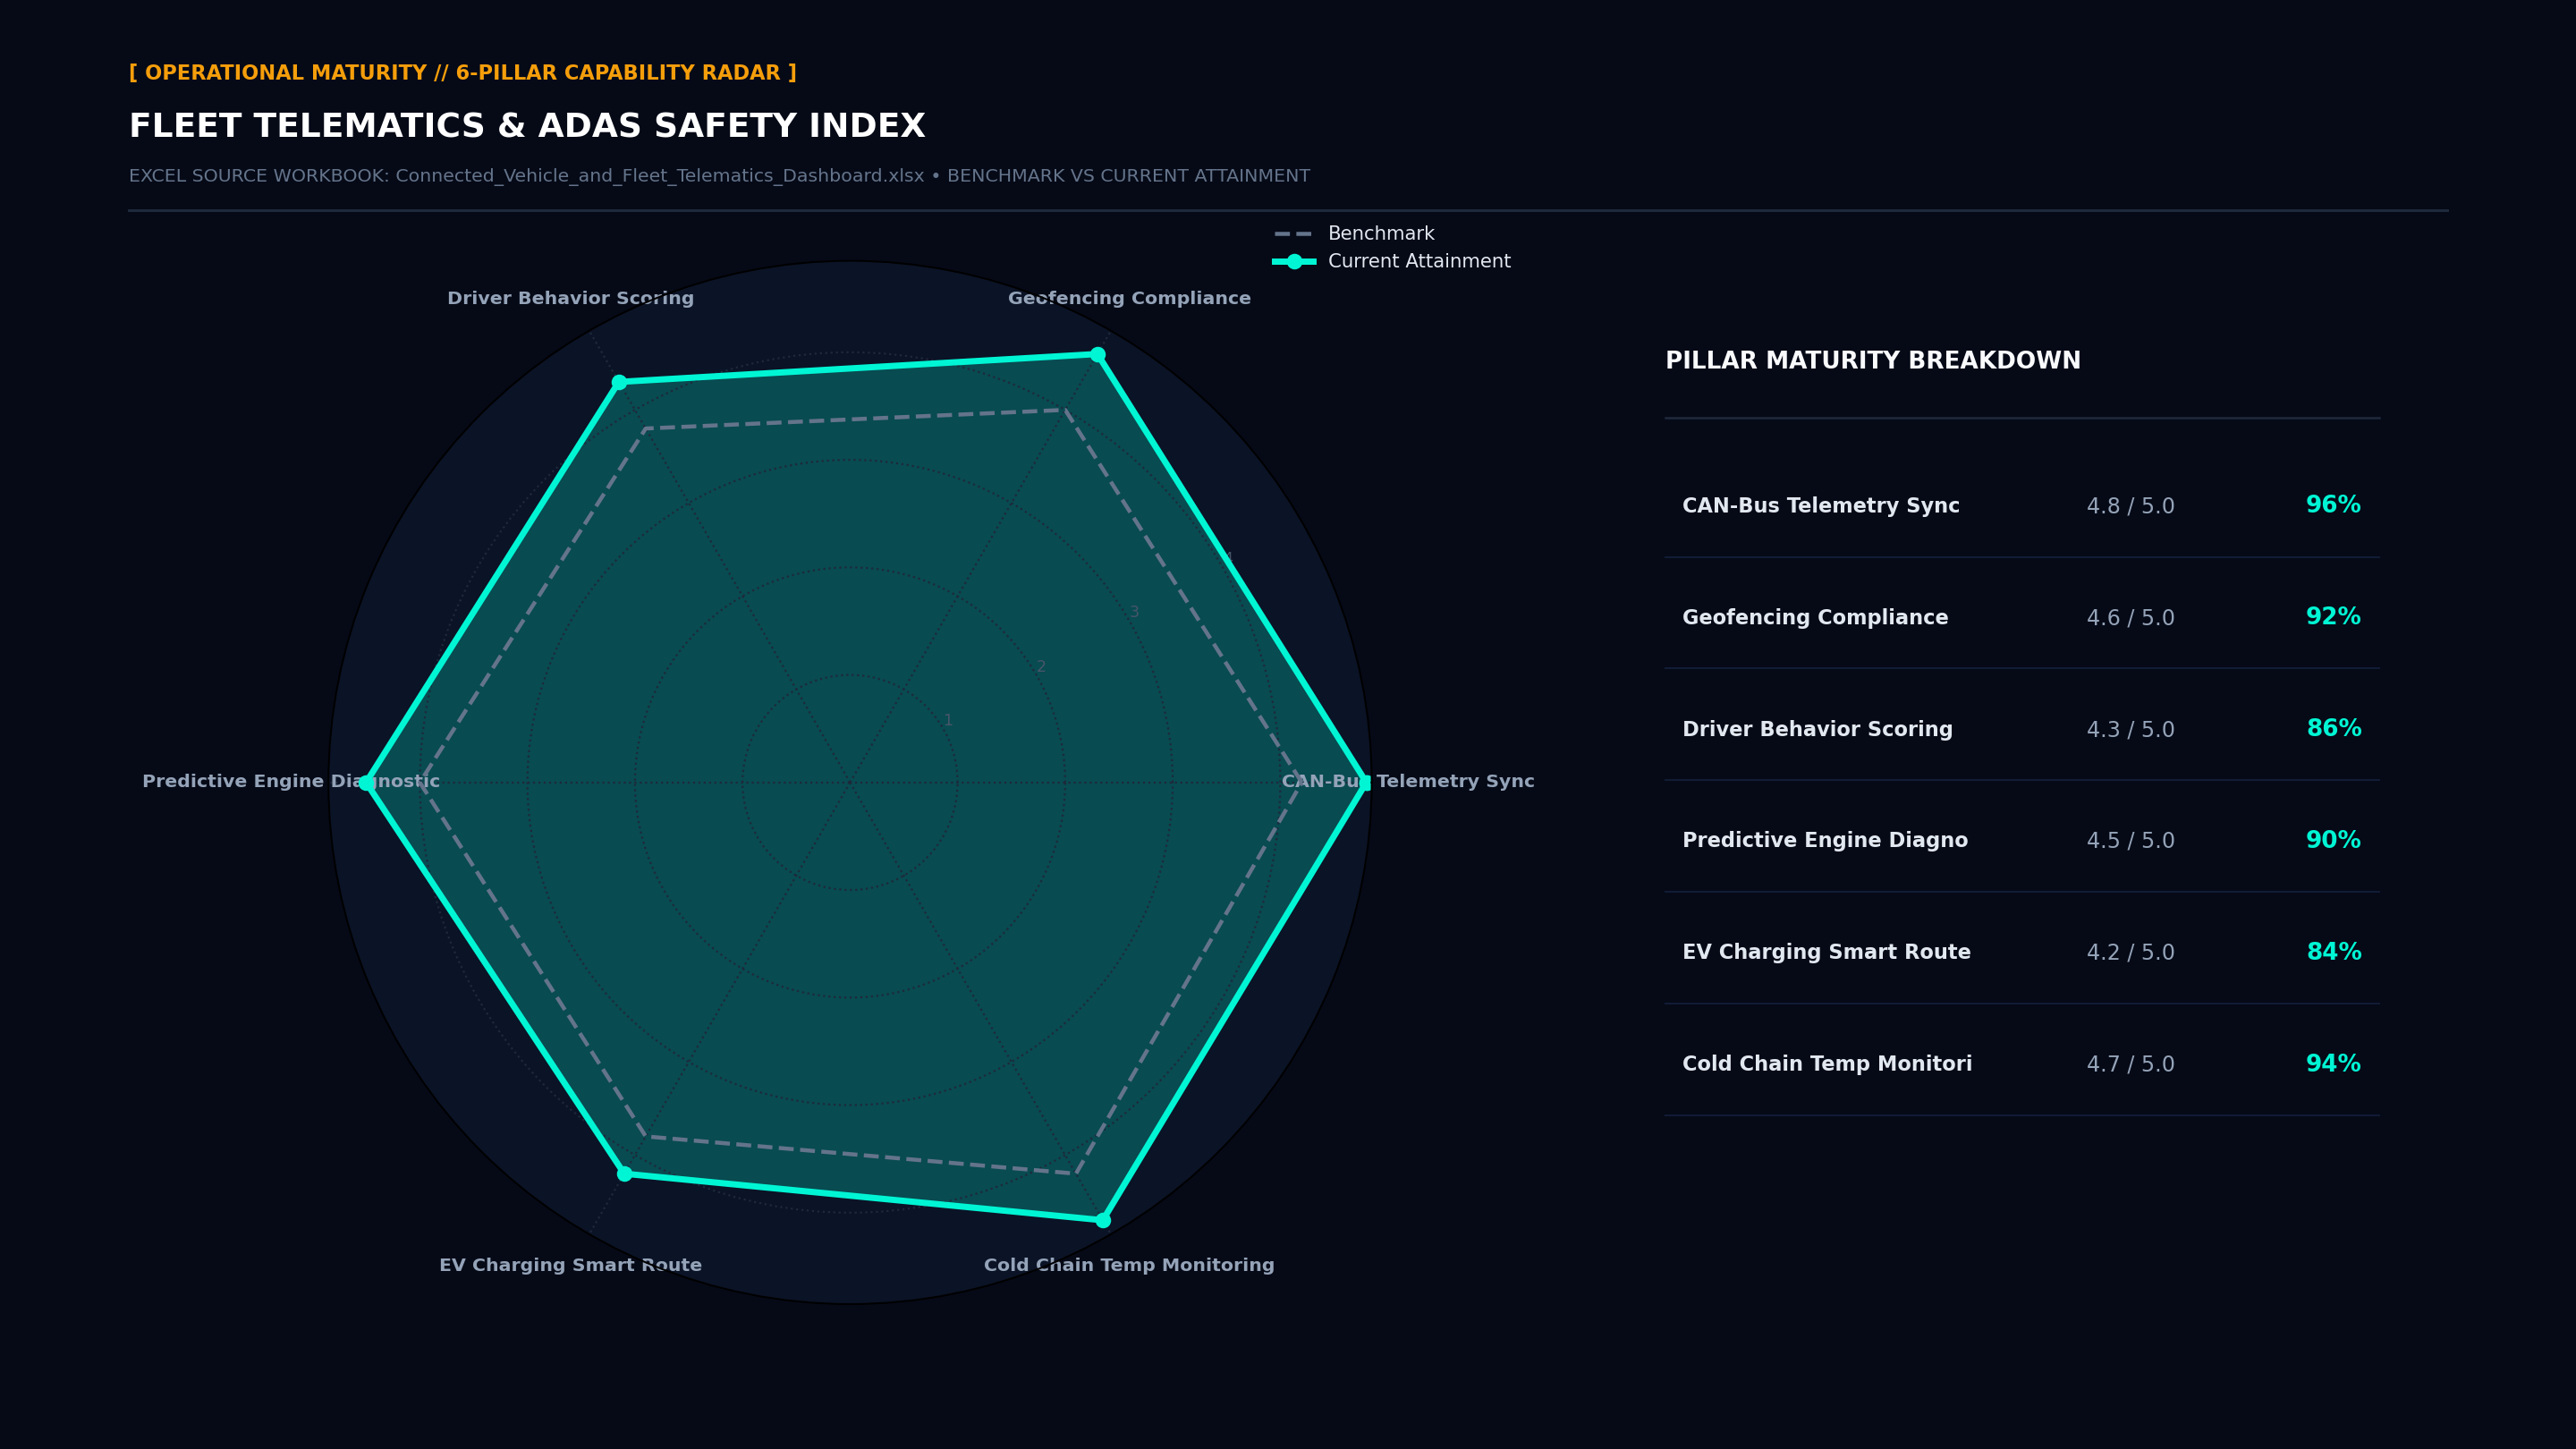Viewport: 2576px width, 1449px height.
Task: Click the radial gridline label 2
Action: coord(1041,667)
